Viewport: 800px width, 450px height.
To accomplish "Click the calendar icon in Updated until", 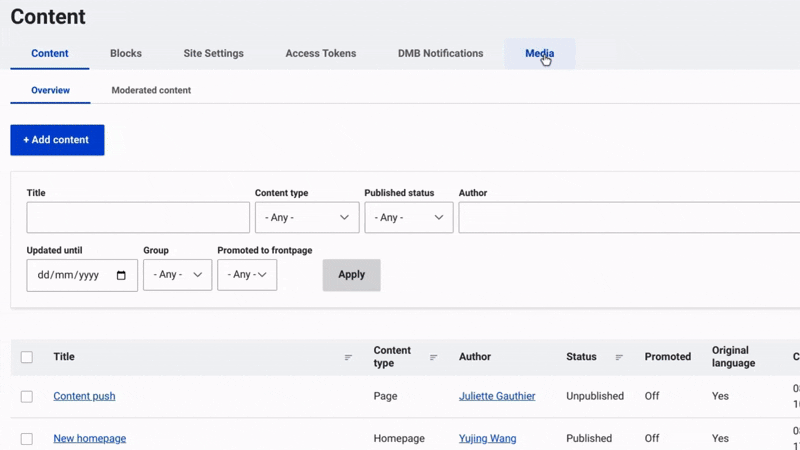I will click(121, 275).
